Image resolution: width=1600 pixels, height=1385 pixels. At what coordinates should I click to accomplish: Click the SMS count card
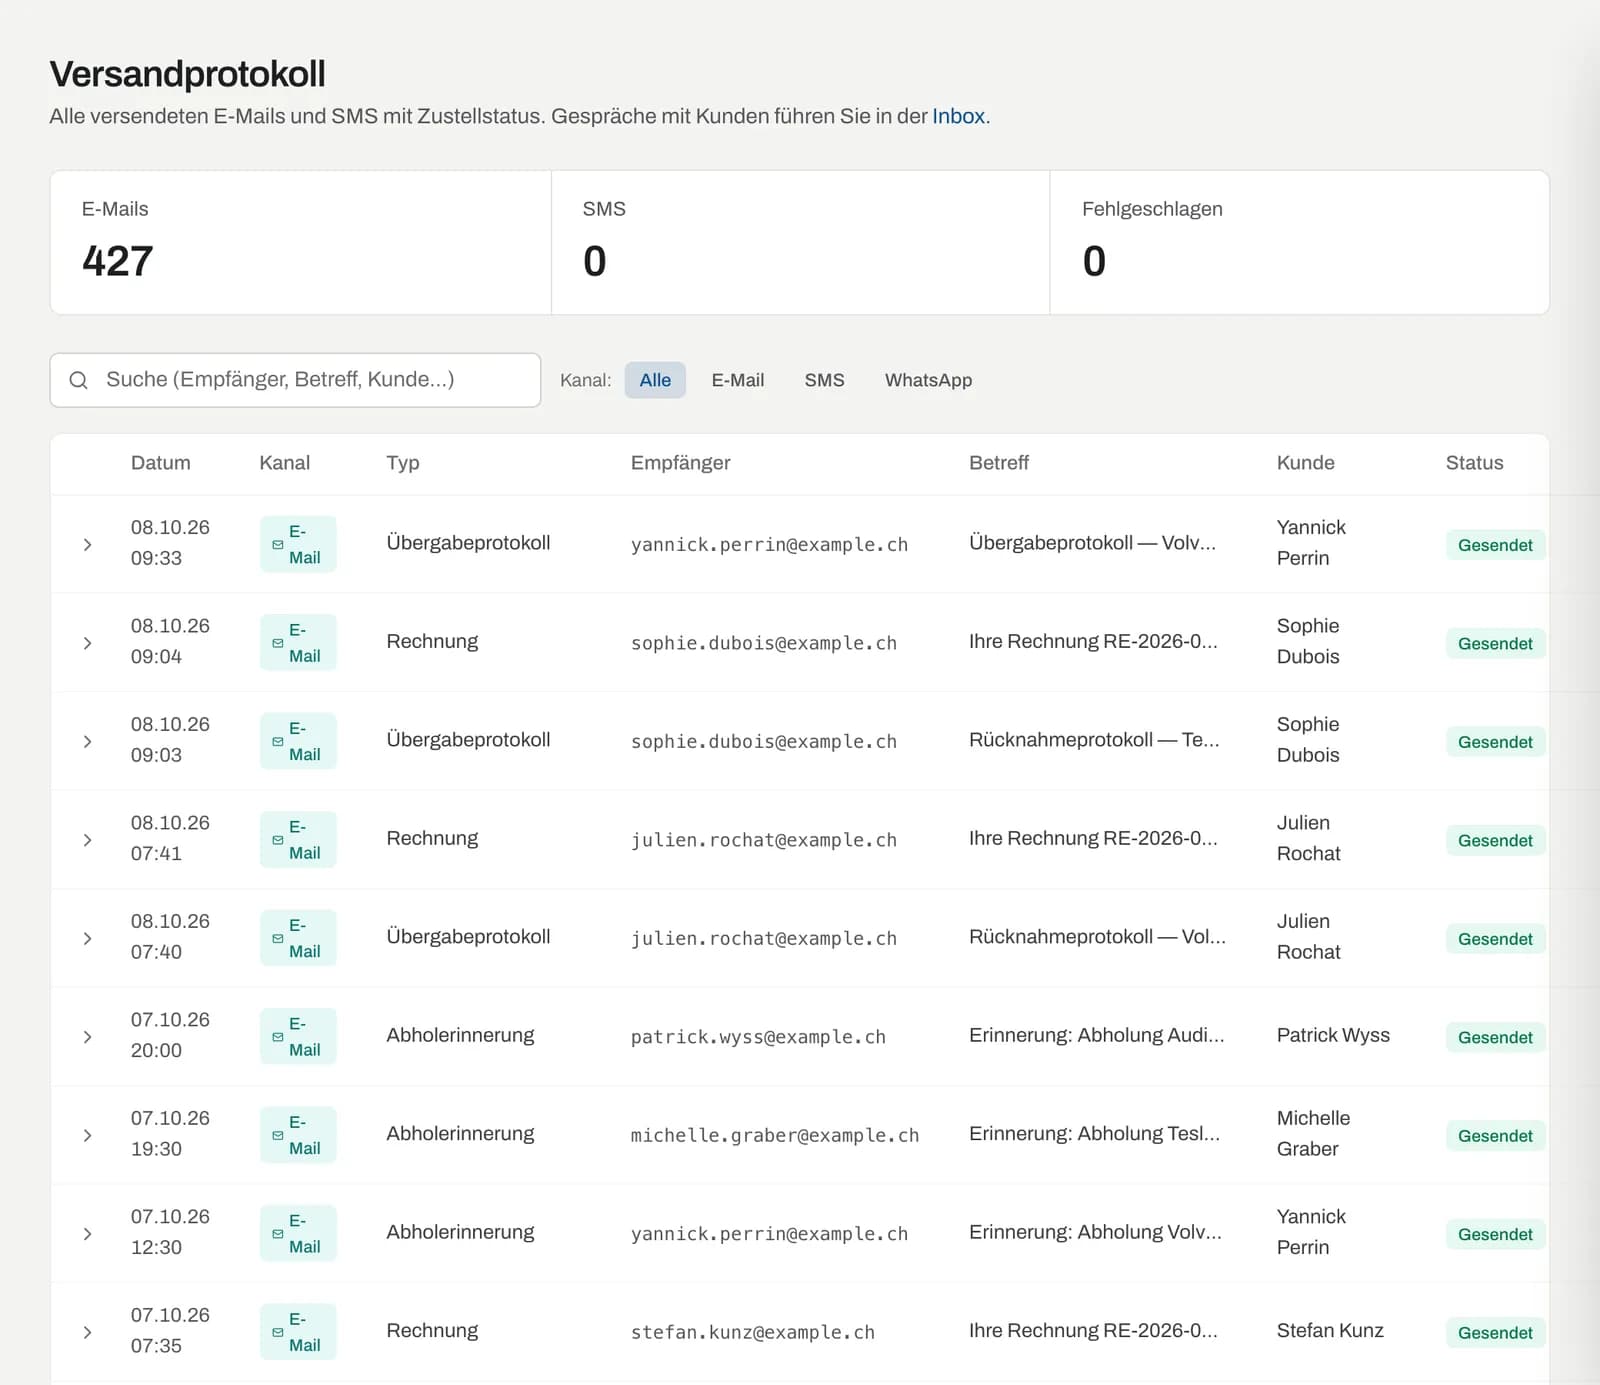click(800, 243)
